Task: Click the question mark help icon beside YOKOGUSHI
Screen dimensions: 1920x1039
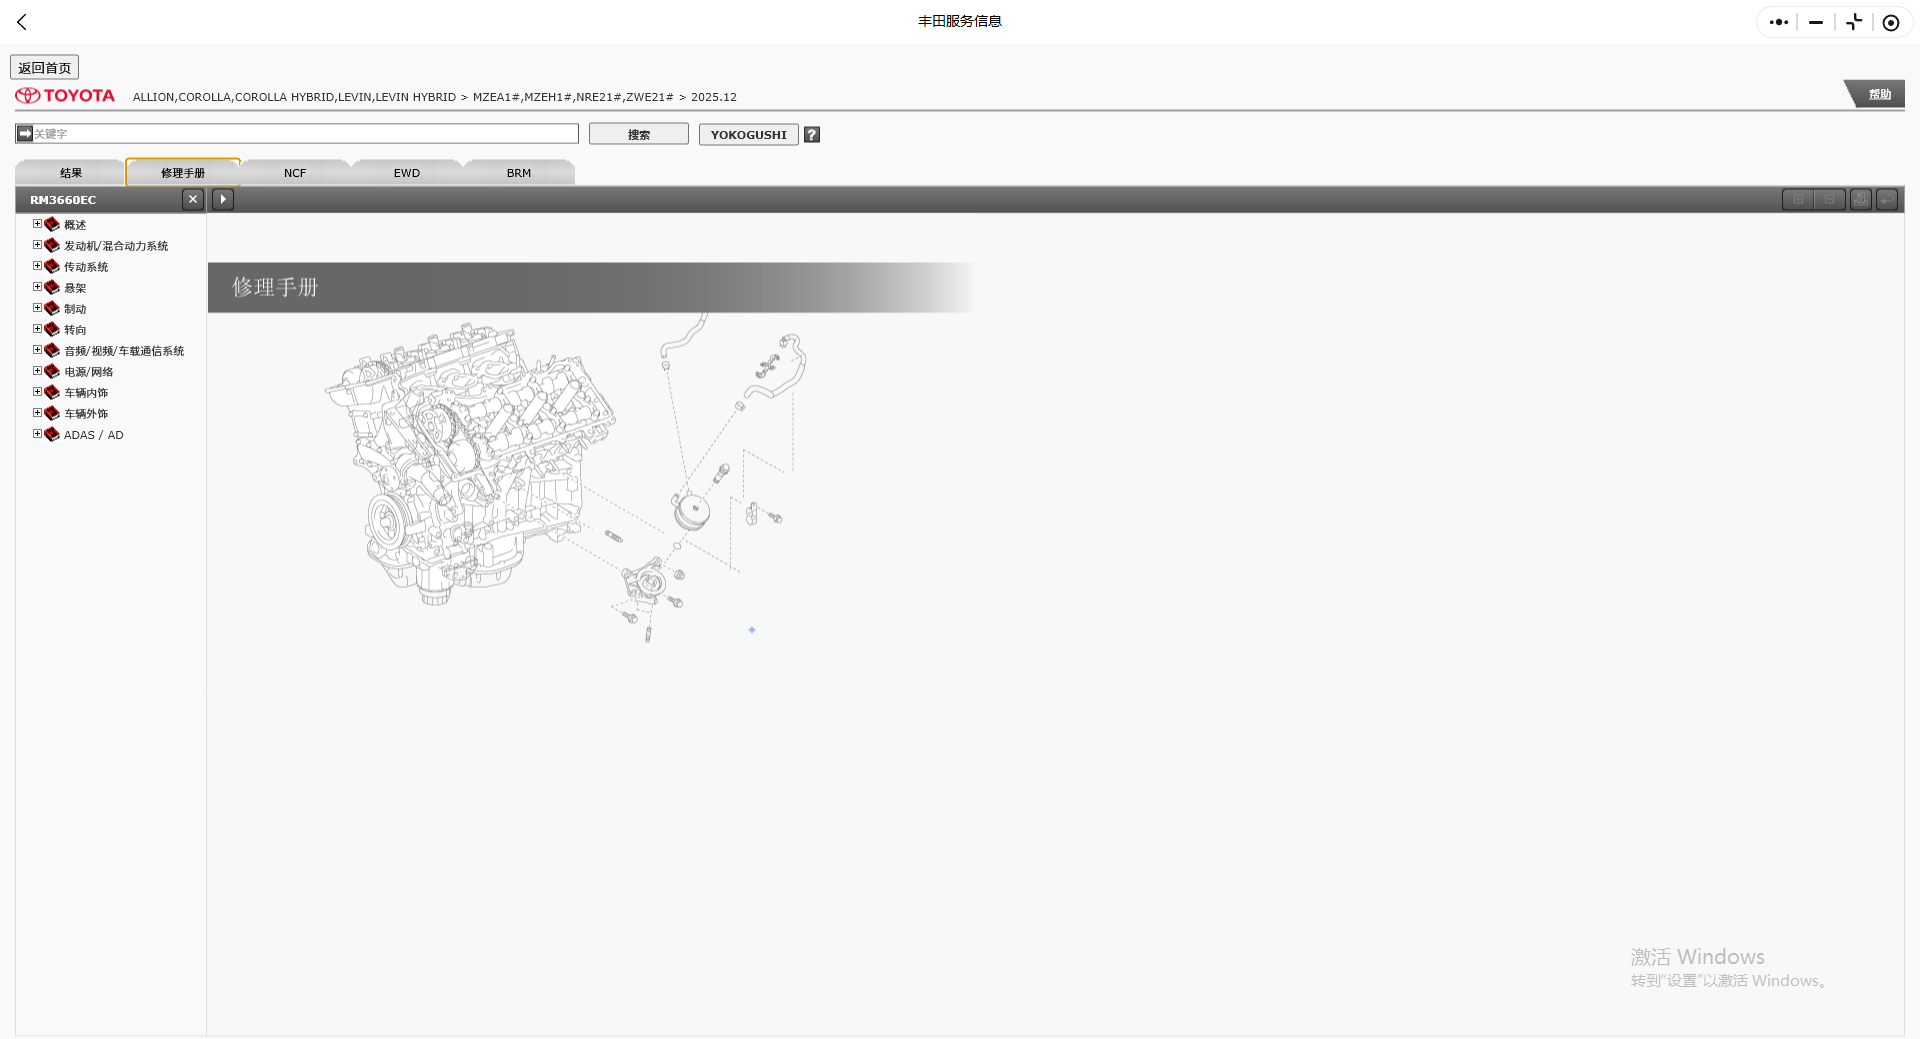Action: point(812,134)
